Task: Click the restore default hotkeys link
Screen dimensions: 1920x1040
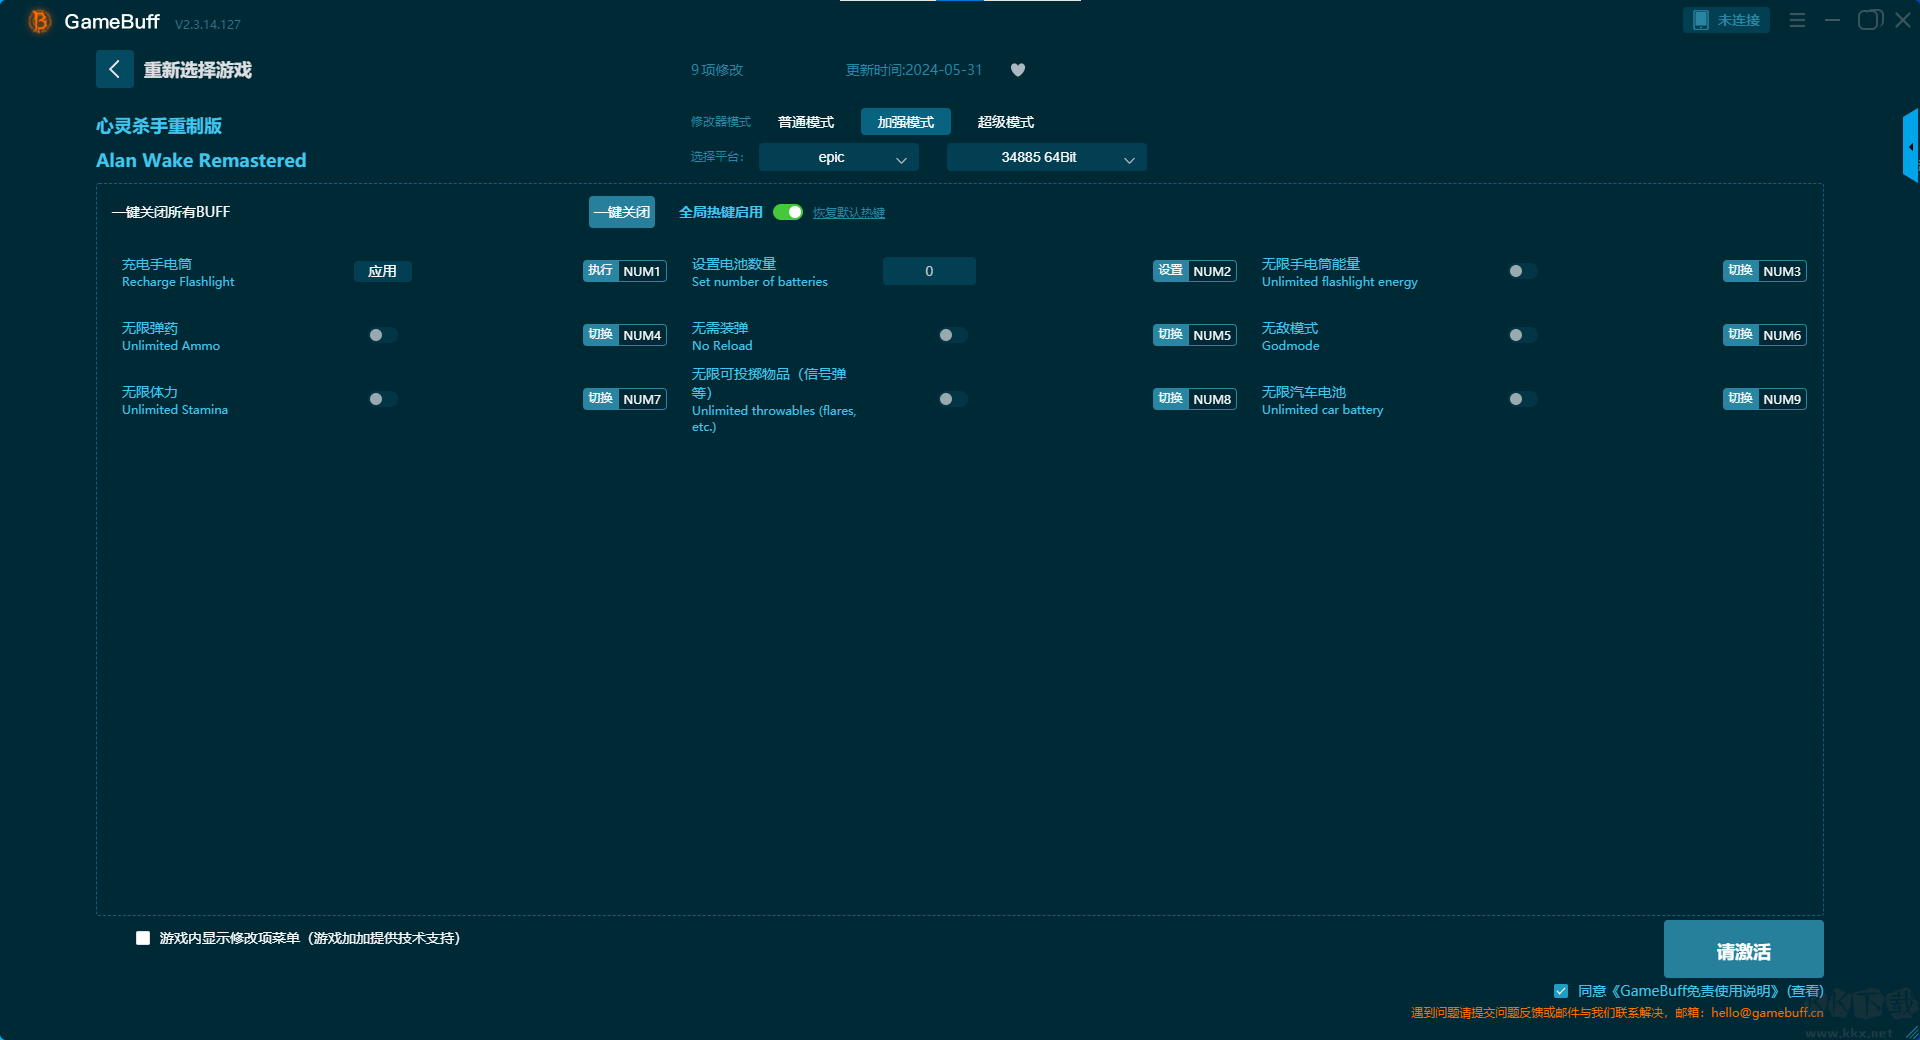Action: (848, 213)
